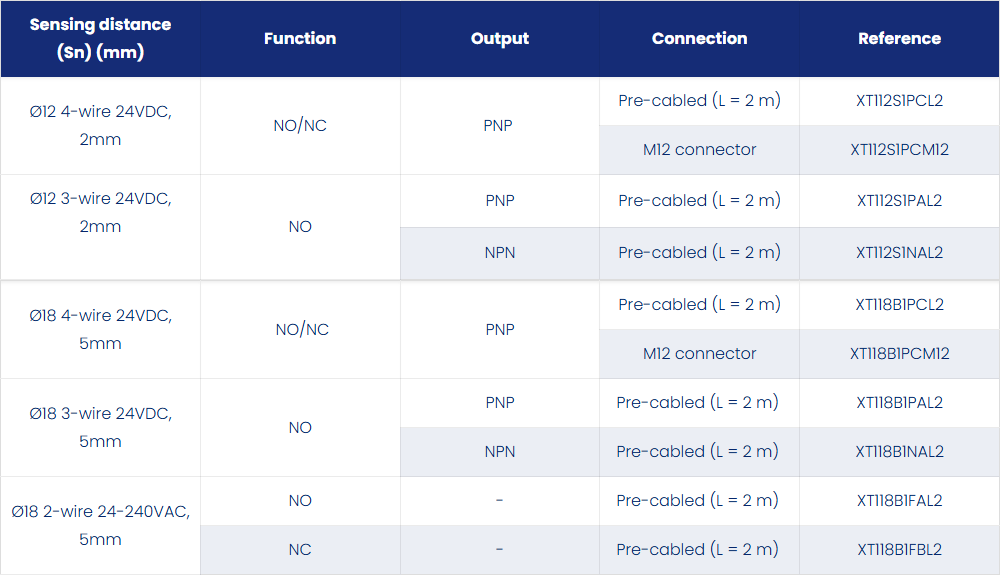The width and height of the screenshot is (1000, 575).
Task: Click the Ø18 M12 connector cell
Action: click(x=699, y=354)
